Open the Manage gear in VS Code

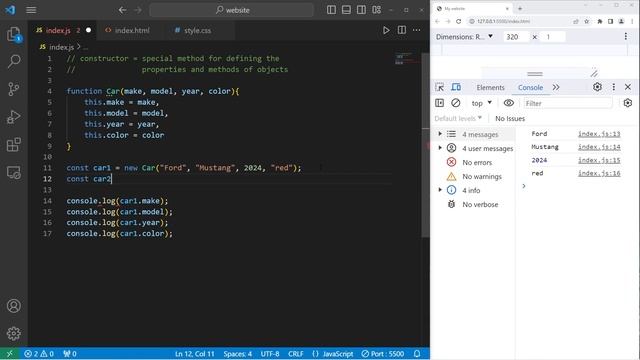pyautogui.click(x=14, y=333)
